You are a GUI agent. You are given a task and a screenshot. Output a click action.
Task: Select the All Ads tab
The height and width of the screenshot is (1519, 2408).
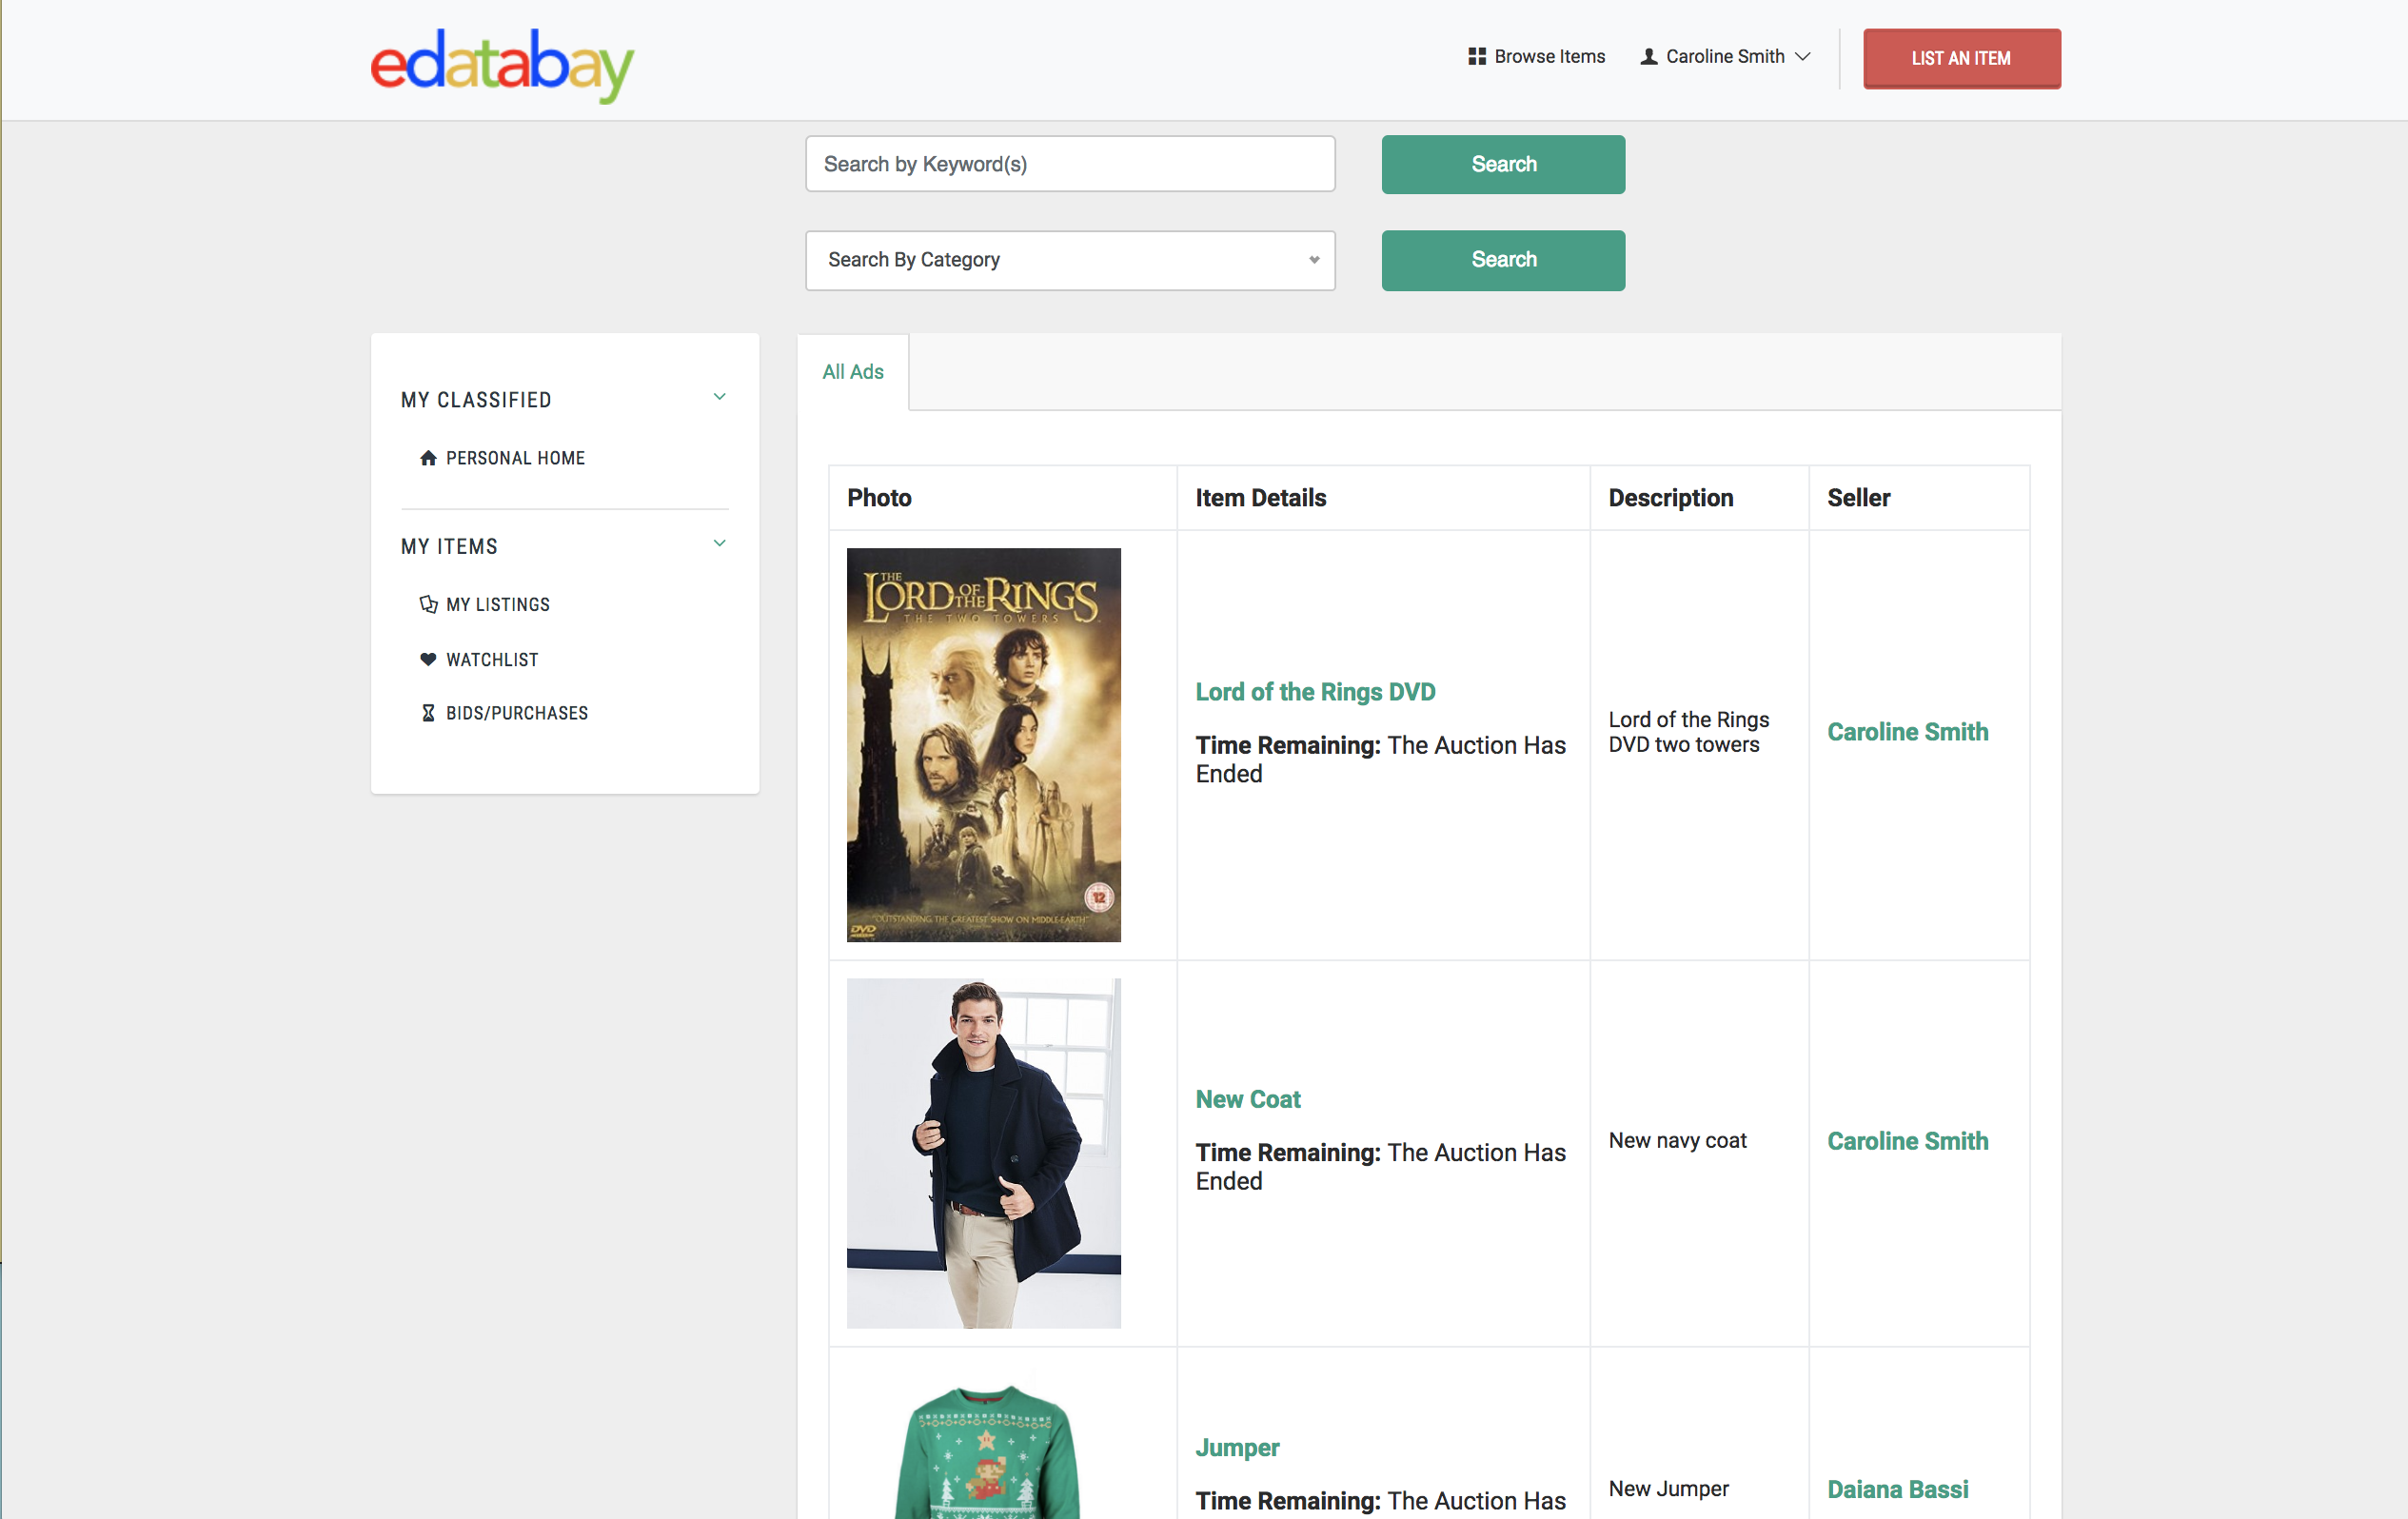coord(852,372)
